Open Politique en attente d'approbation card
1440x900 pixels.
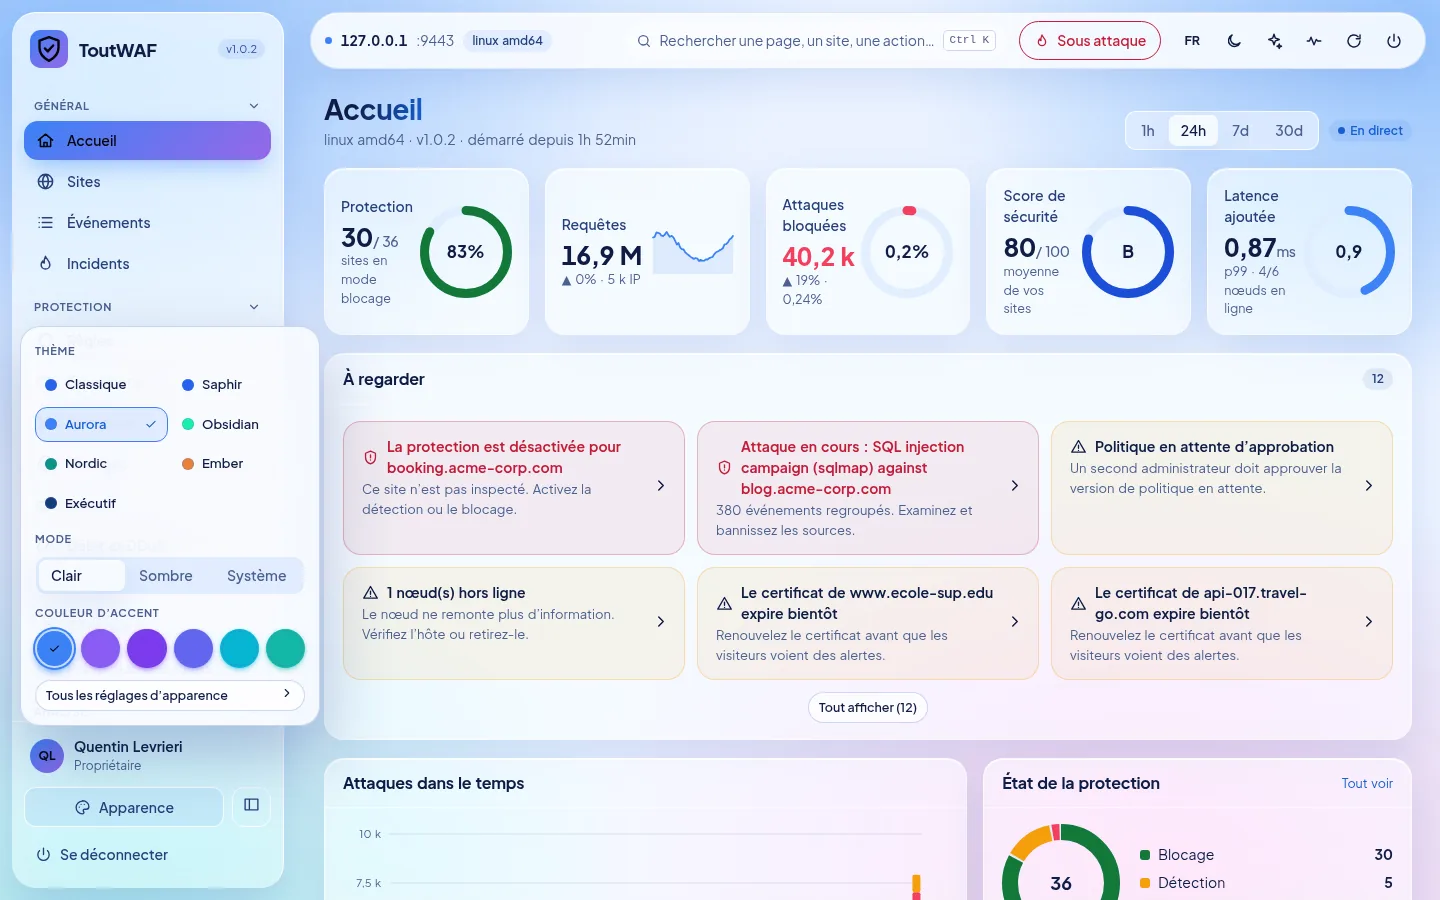point(1222,488)
